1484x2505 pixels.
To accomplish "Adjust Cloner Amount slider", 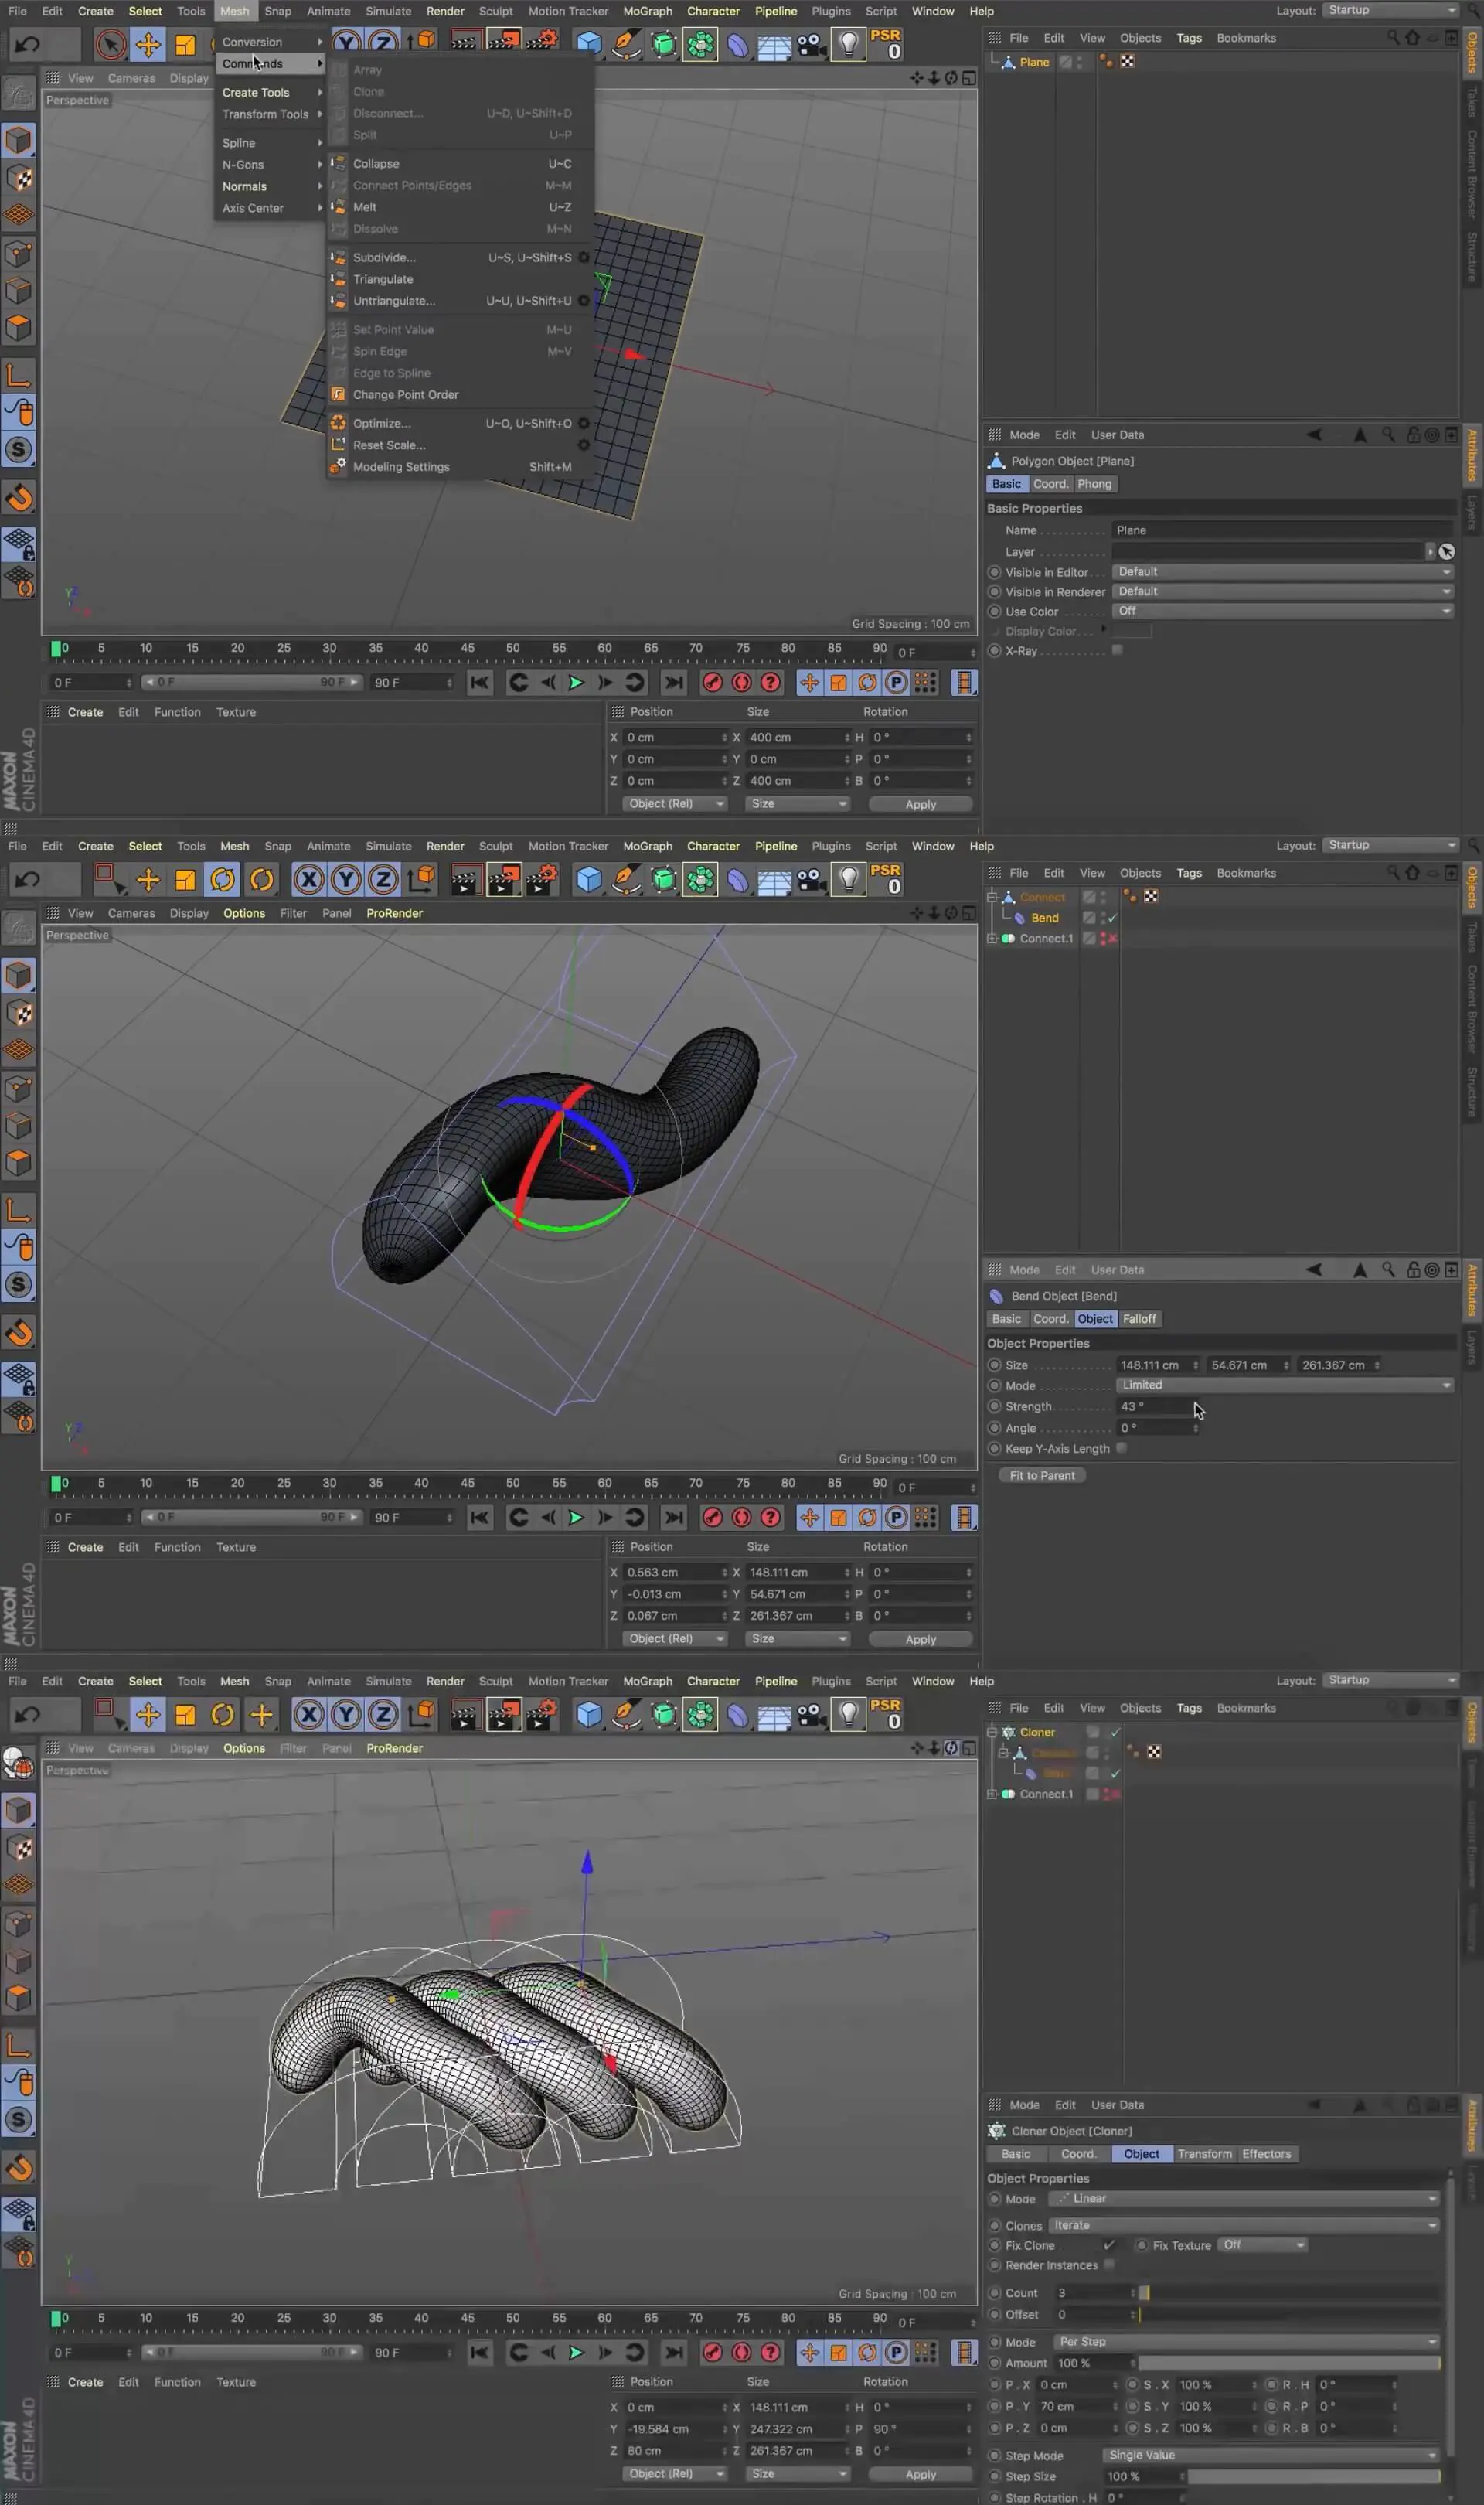I will click(x=1290, y=2363).
